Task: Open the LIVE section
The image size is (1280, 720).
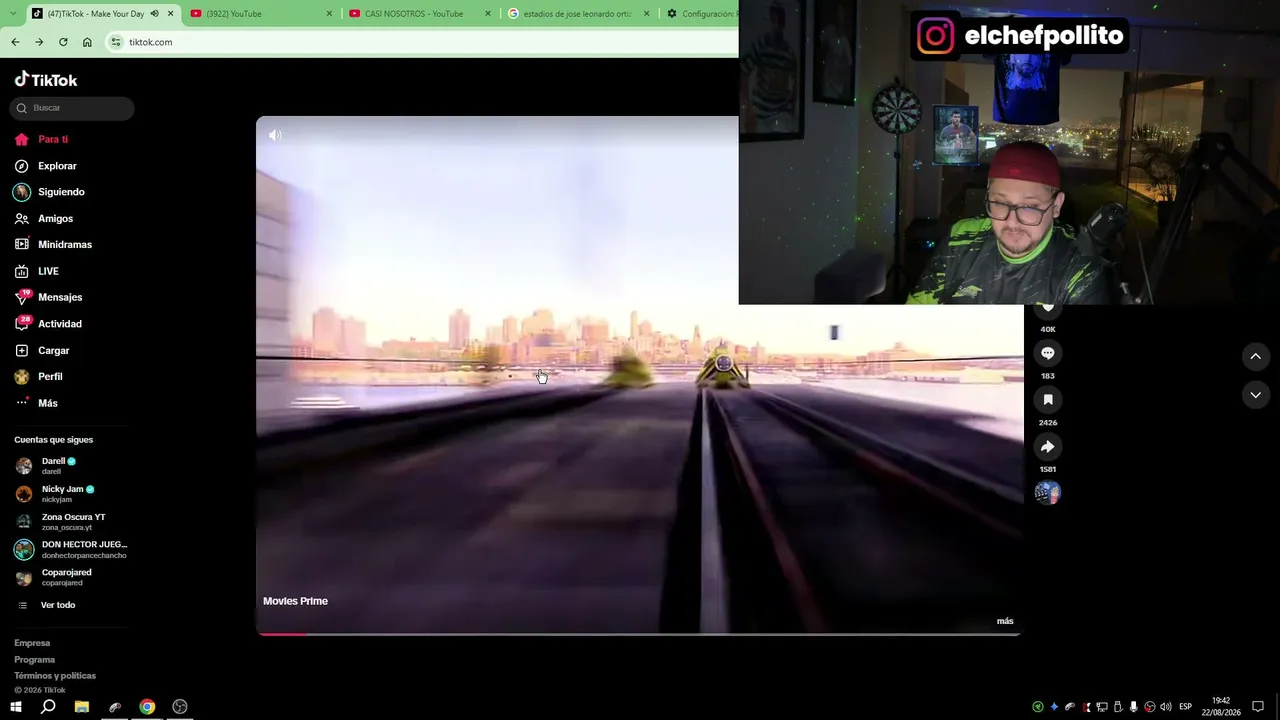Action: tap(37, 271)
